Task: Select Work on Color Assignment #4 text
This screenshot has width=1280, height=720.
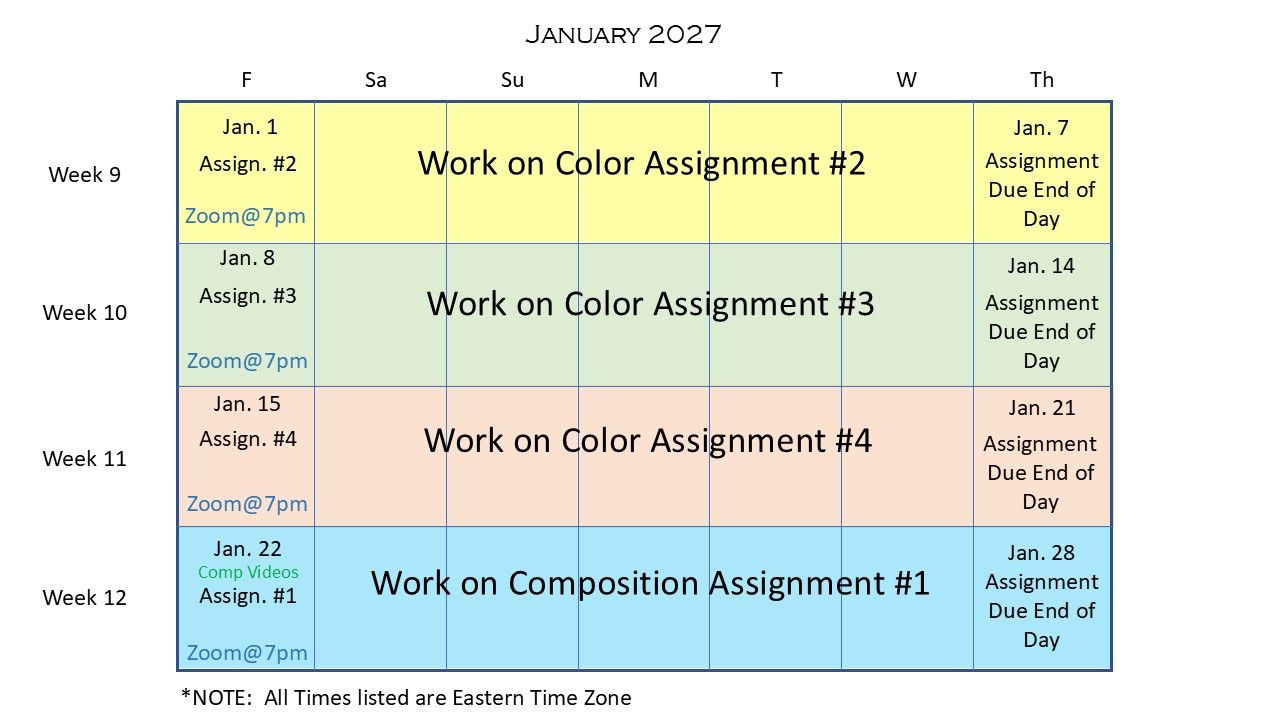Action: pos(647,440)
